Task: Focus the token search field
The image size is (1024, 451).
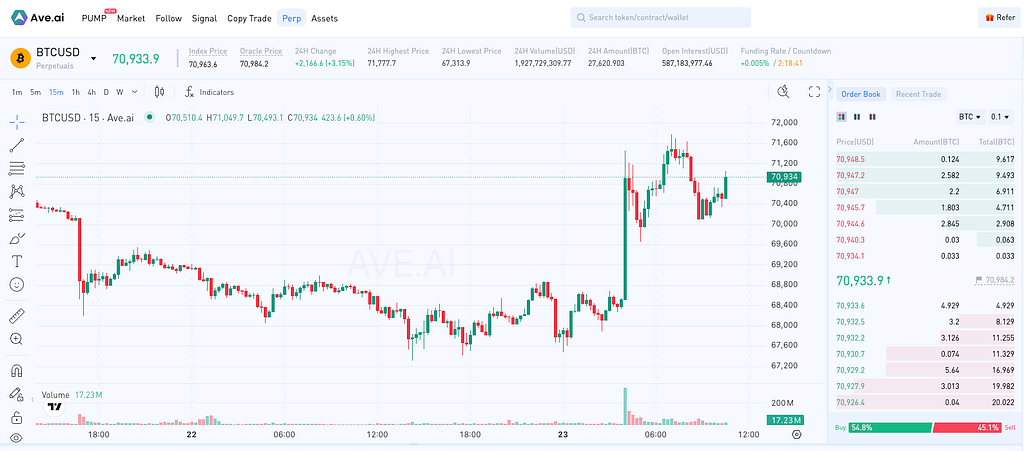Action: tap(661, 18)
